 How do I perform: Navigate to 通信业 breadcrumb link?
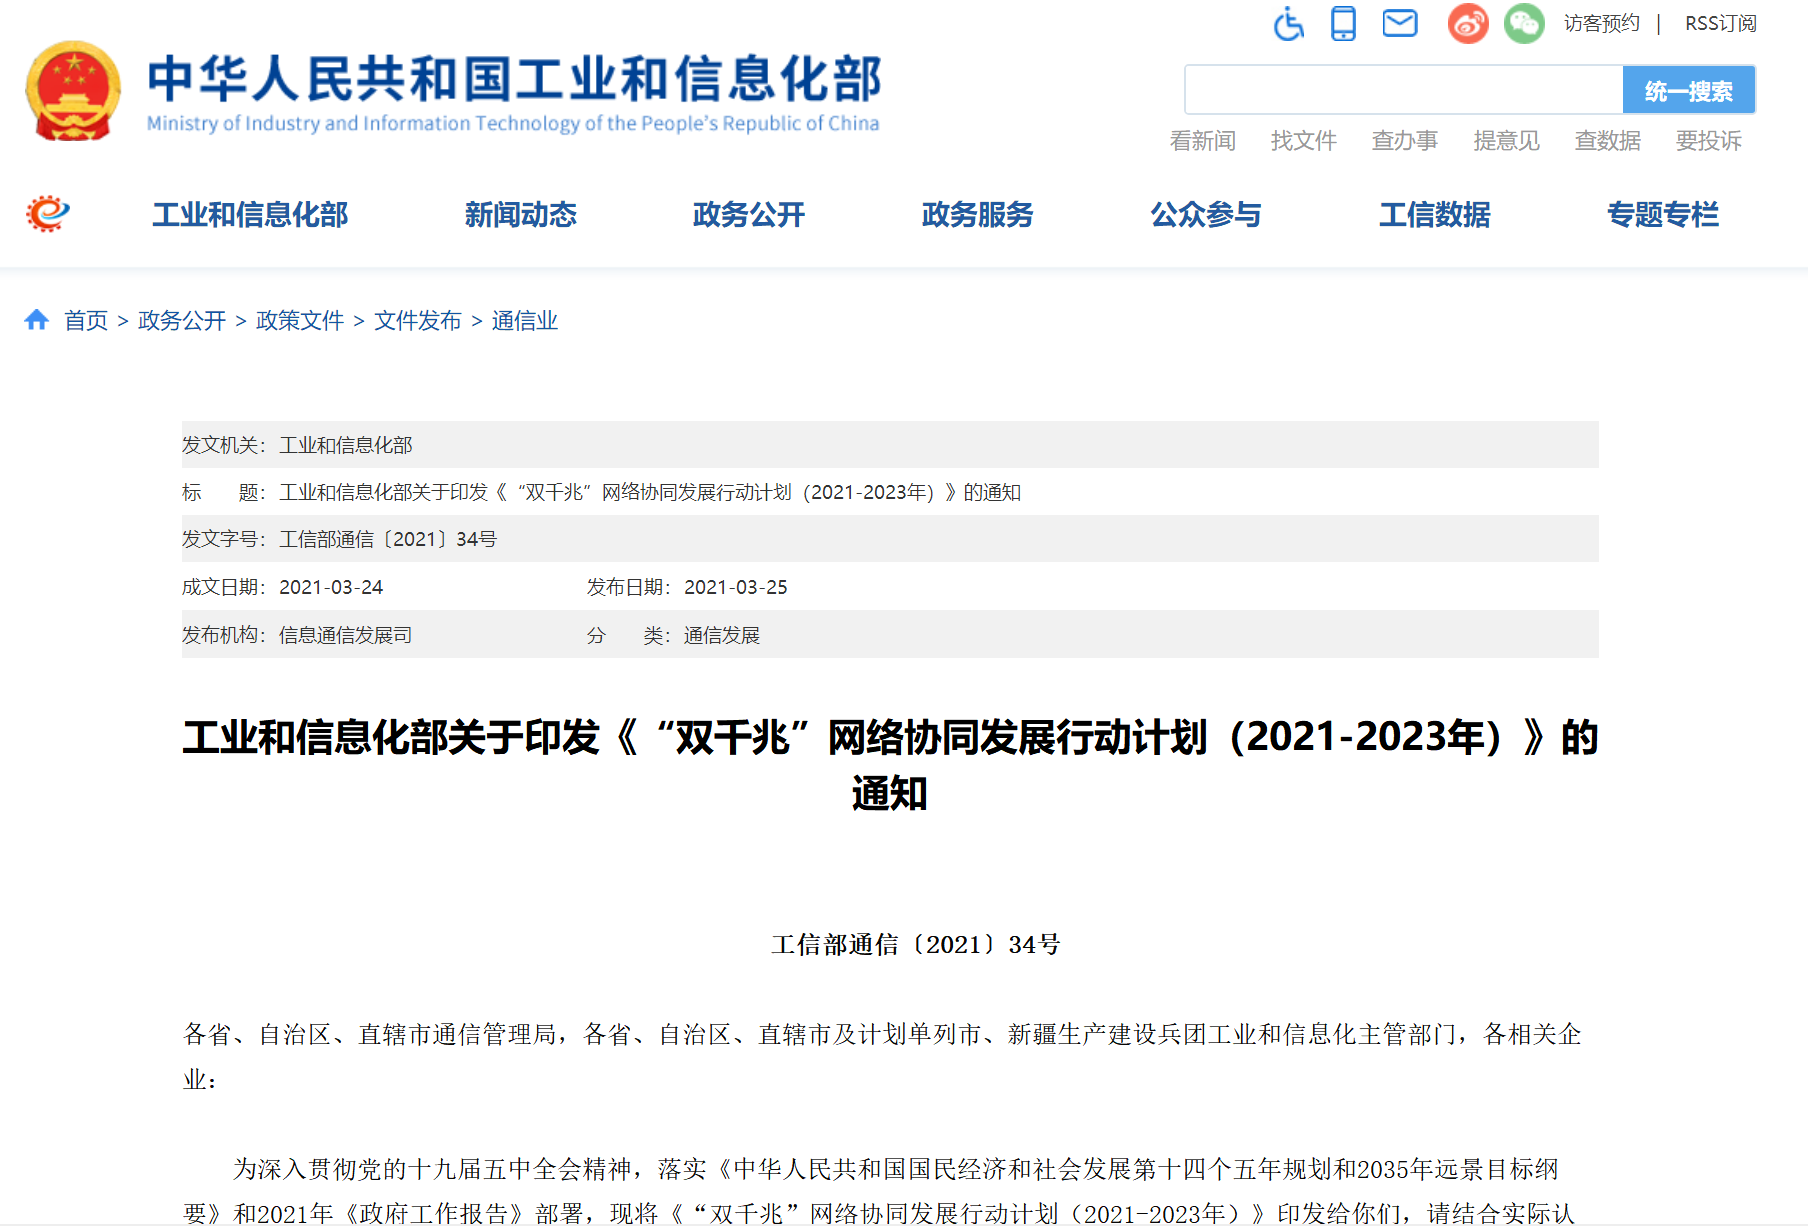click(x=524, y=321)
